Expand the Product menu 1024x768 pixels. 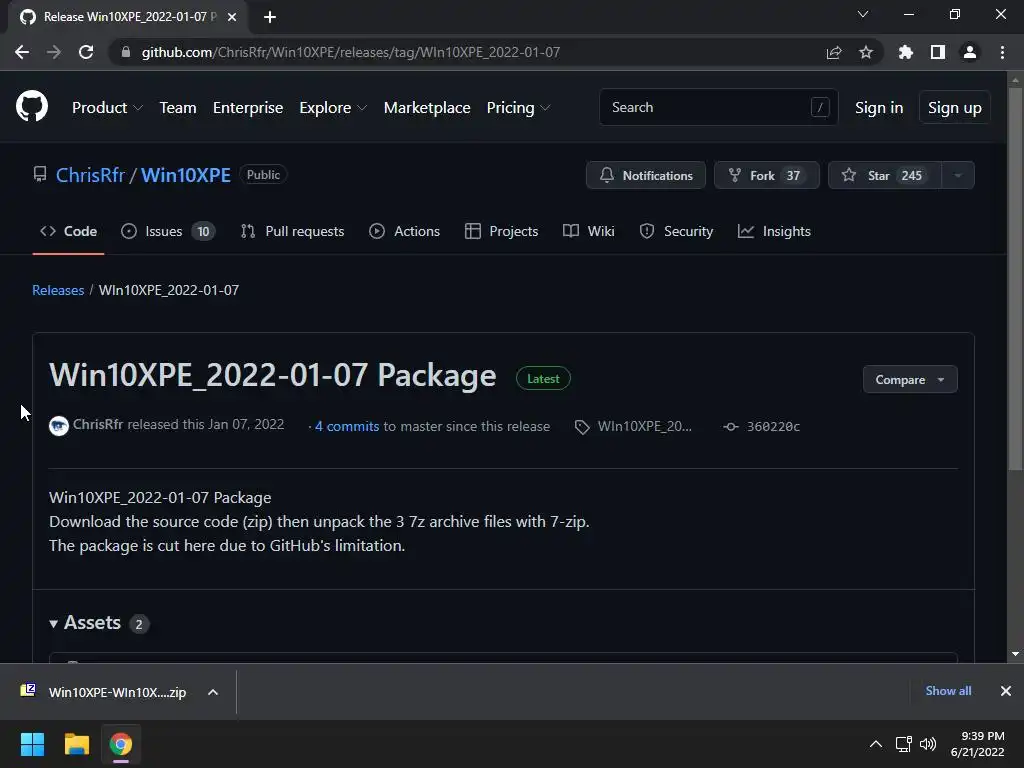click(107, 108)
